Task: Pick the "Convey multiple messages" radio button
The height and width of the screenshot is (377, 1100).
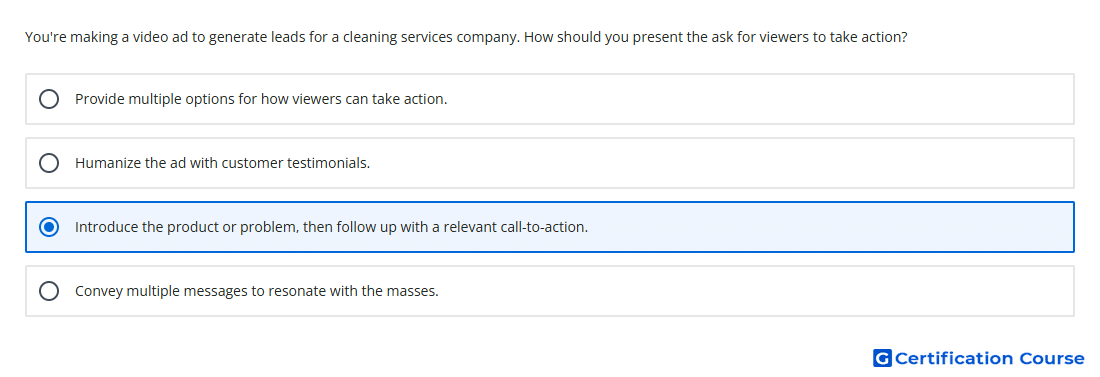Action: coord(49,291)
